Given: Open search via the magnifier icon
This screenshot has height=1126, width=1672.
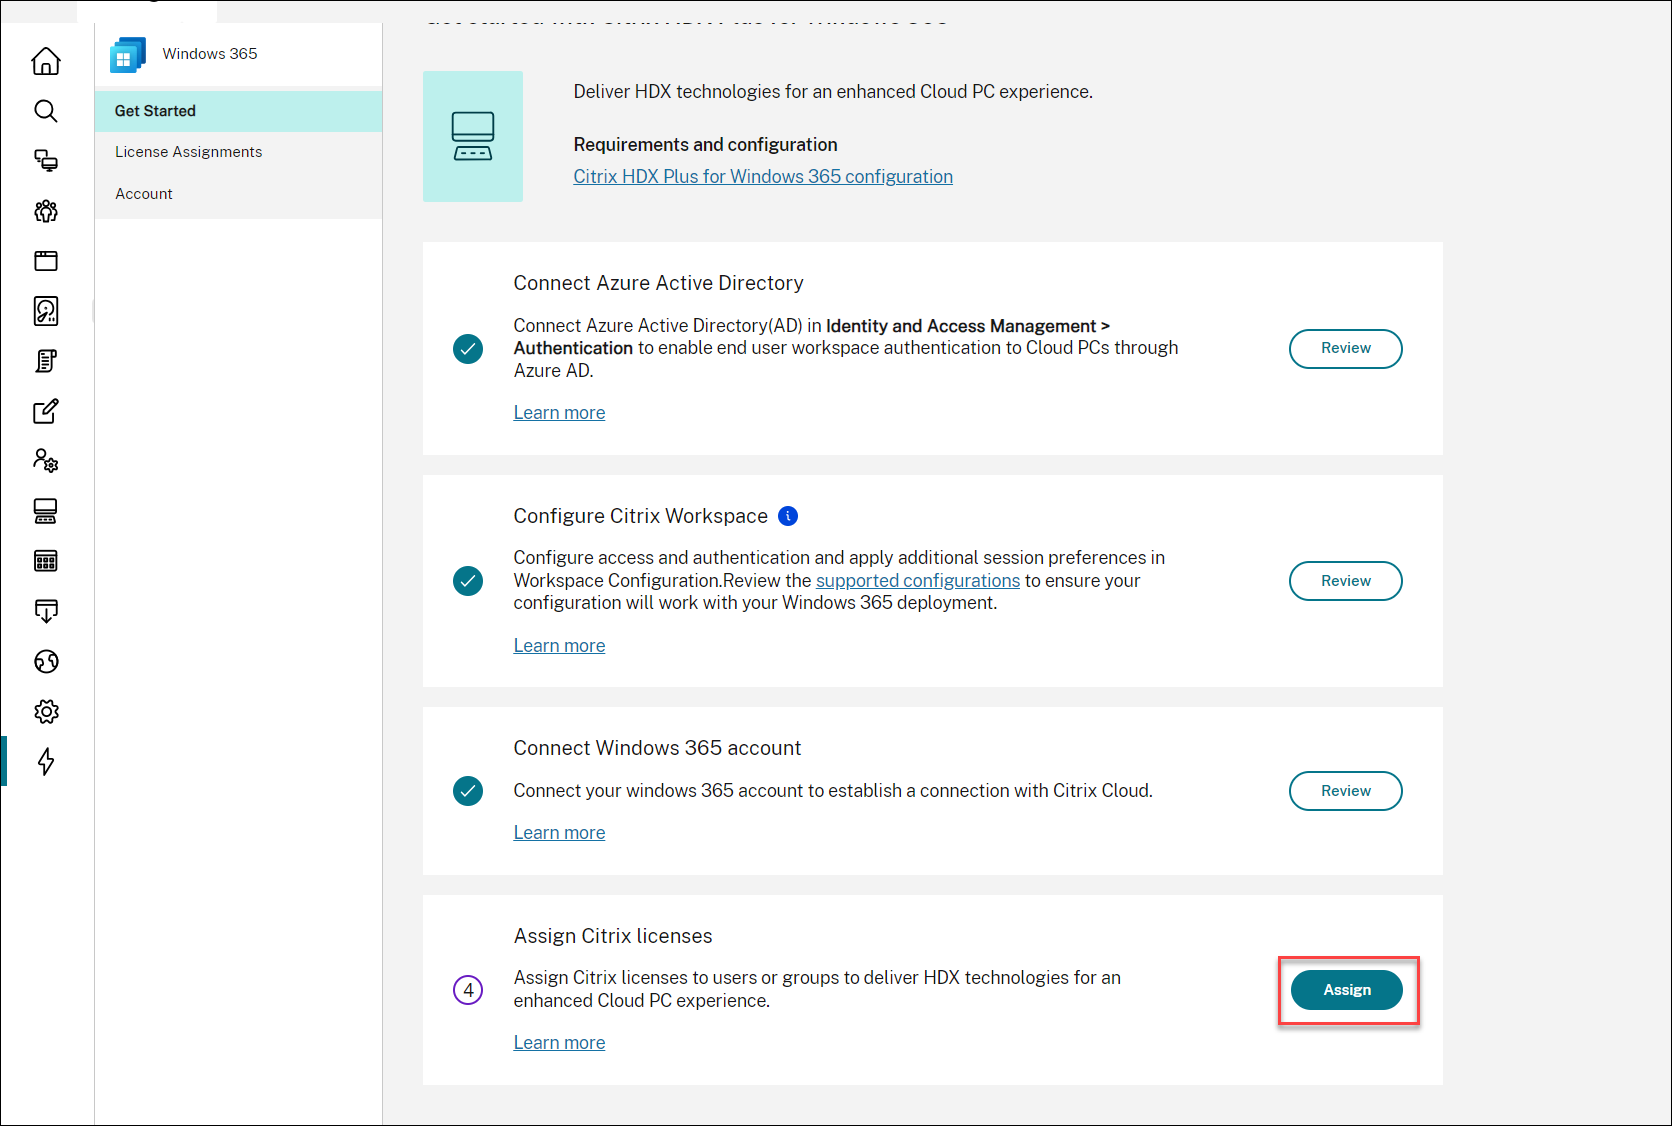Looking at the screenshot, I should pyautogui.click(x=46, y=111).
